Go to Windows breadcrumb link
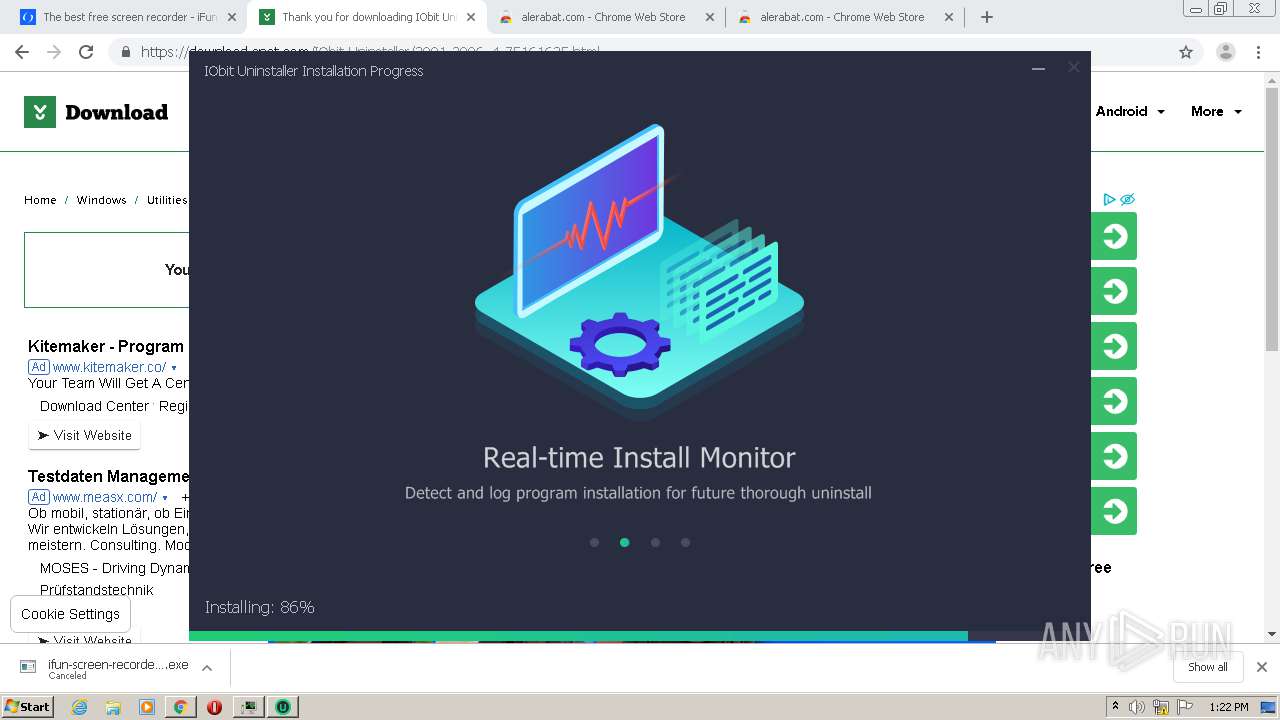This screenshot has height=720, width=1280. (x=101, y=200)
